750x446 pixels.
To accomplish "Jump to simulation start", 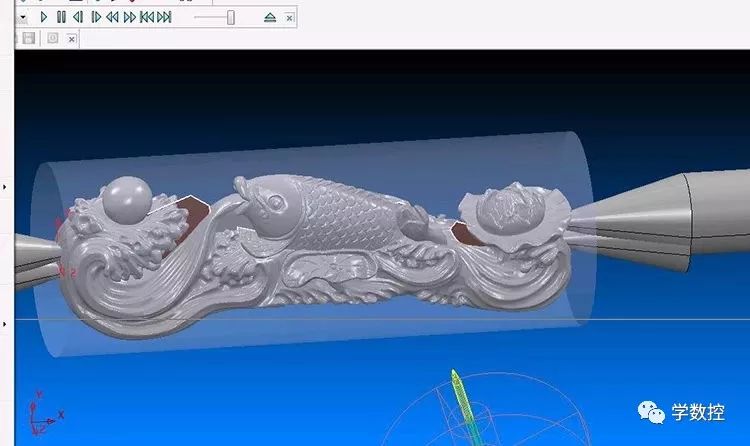I will pos(147,17).
